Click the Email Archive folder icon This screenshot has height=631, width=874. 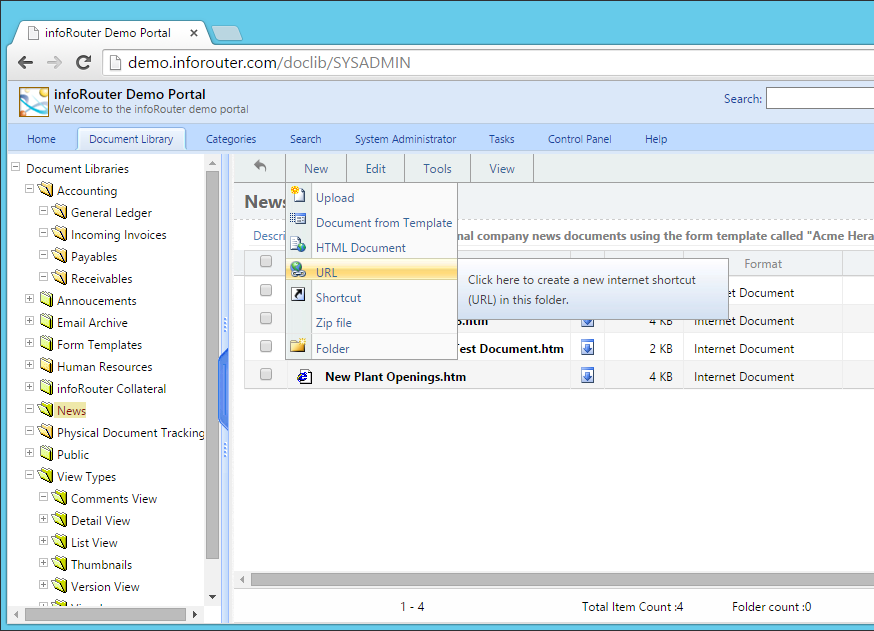(47, 322)
